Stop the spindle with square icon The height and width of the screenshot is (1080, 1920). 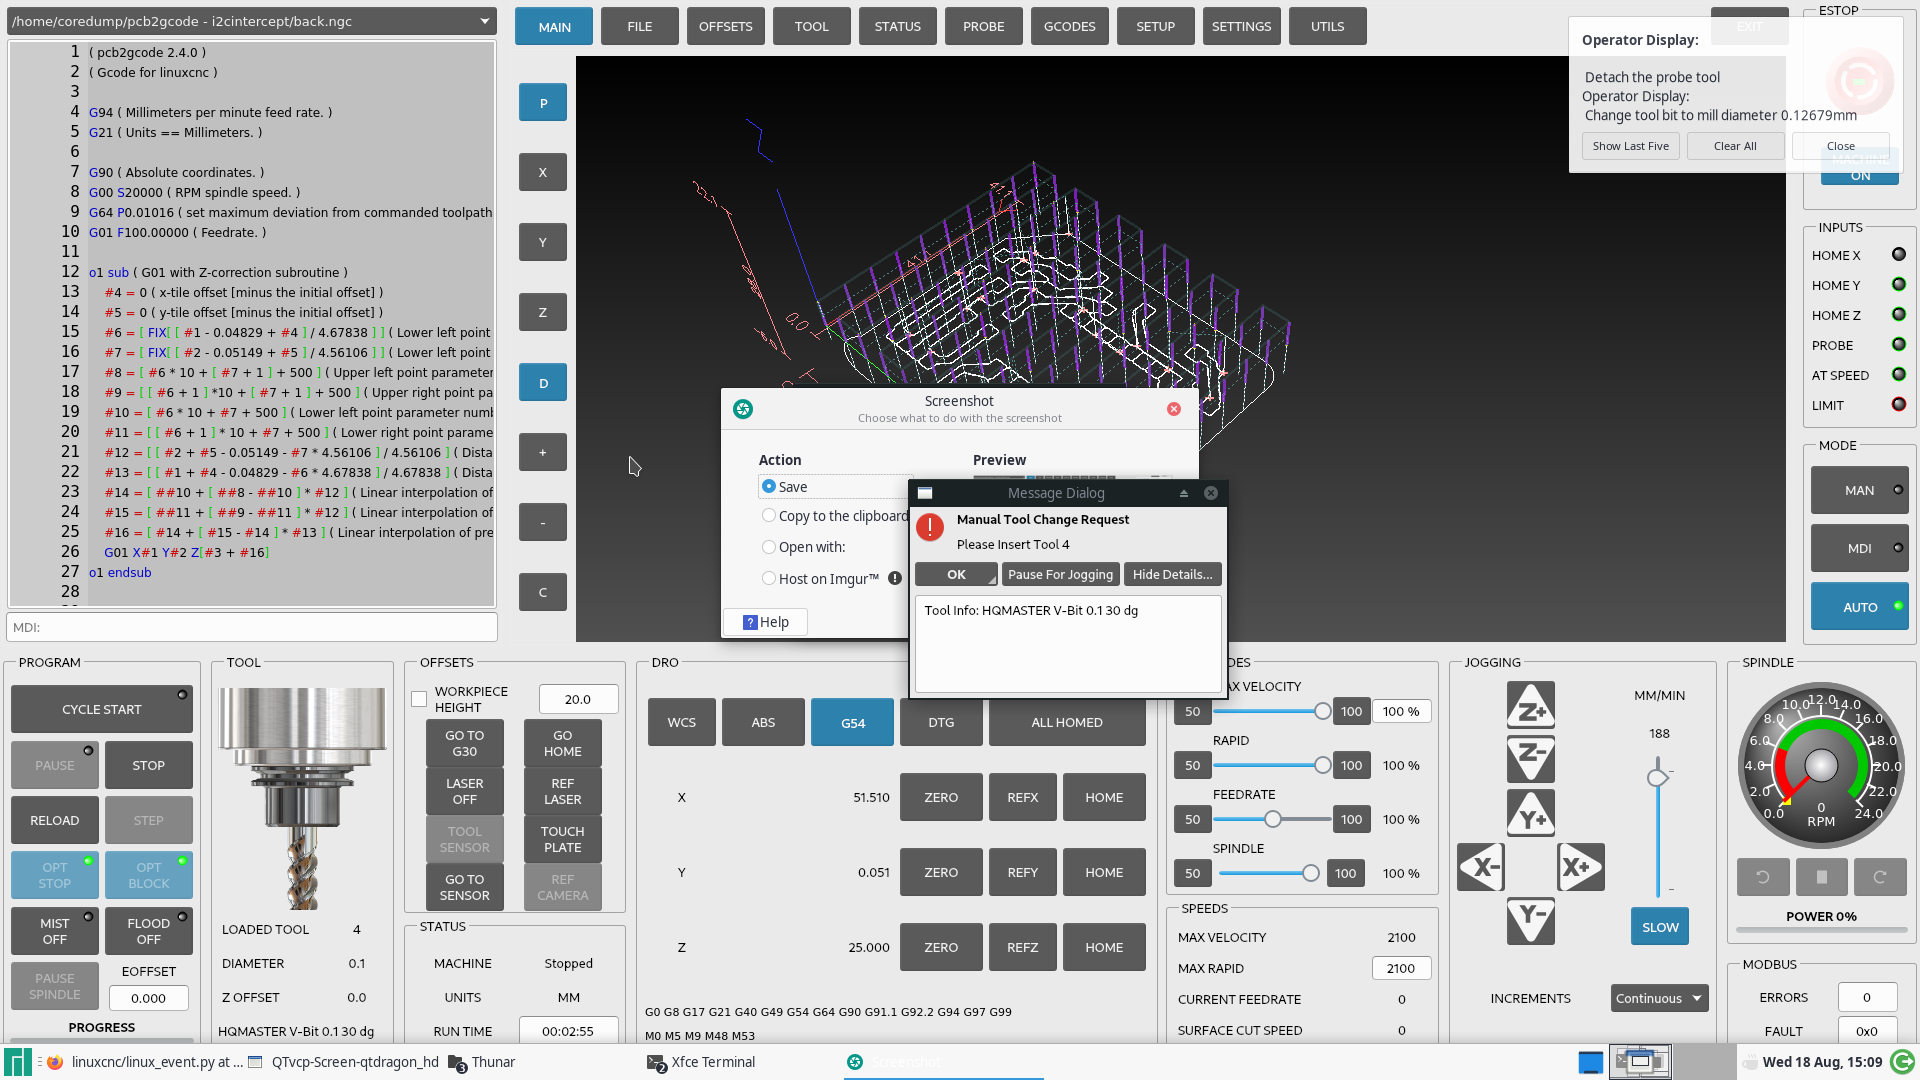1821,877
